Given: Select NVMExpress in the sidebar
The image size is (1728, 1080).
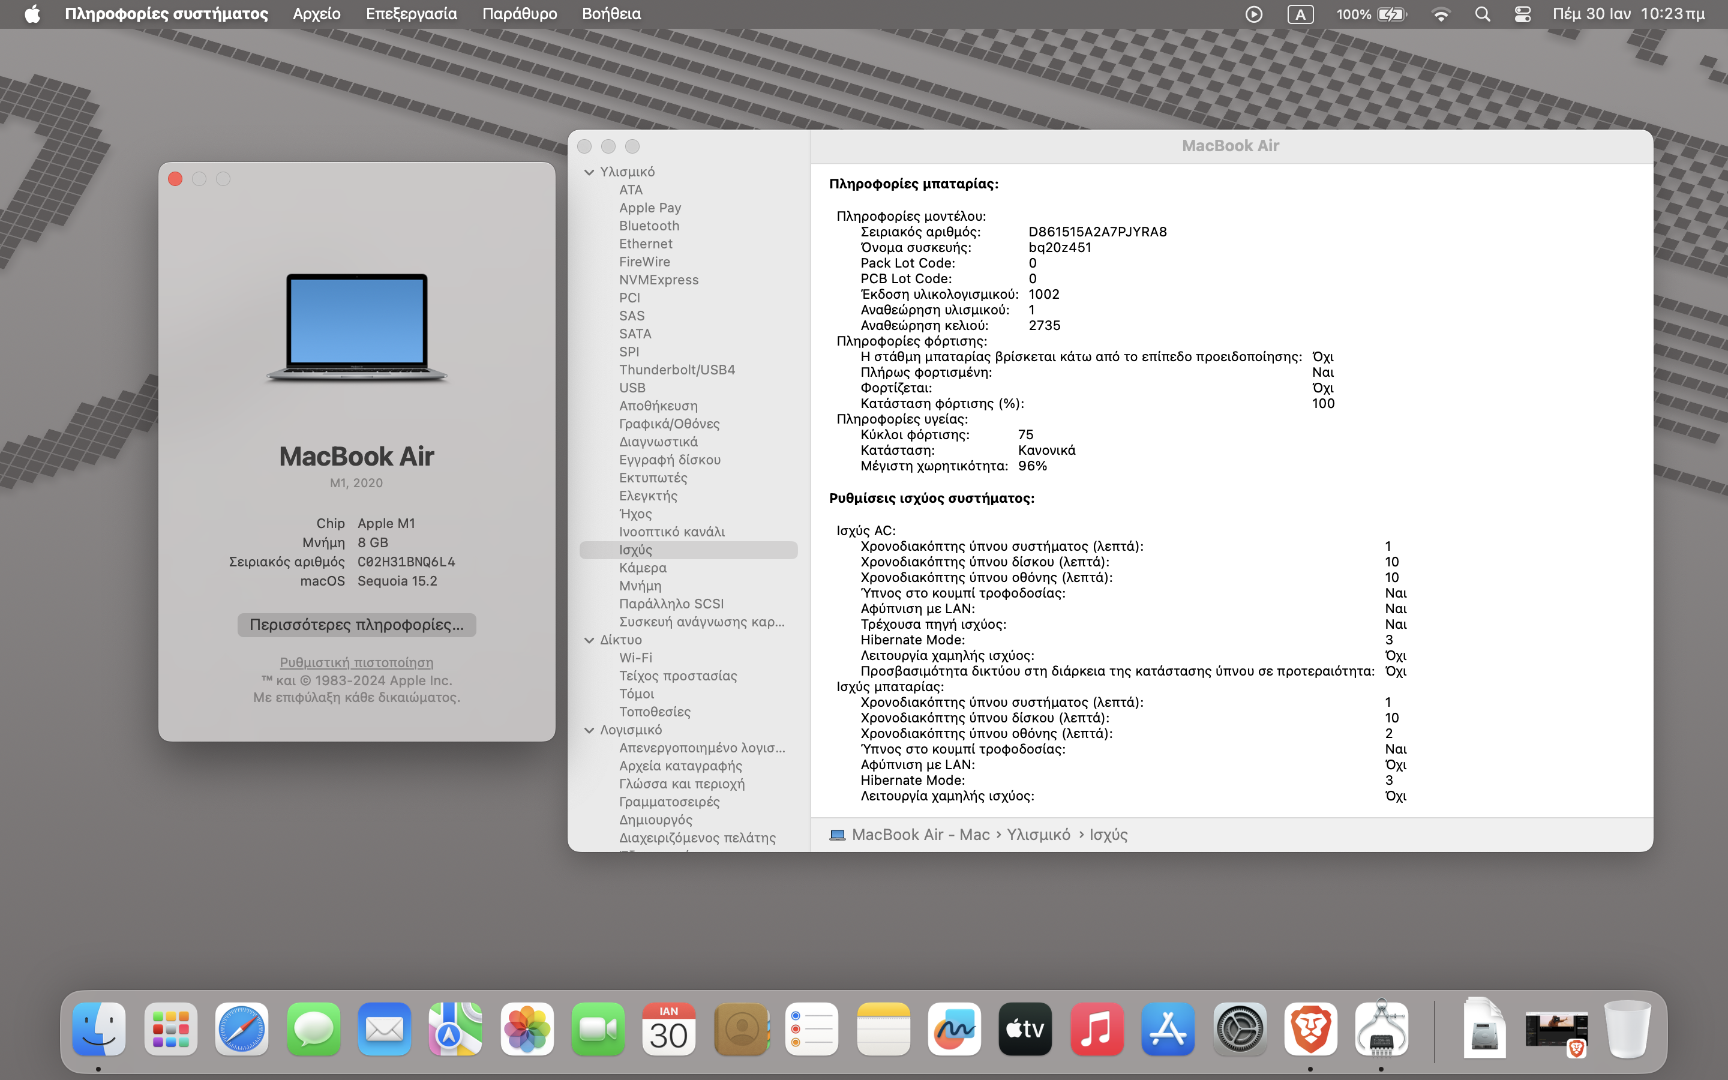Looking at the screenshot, I should [658, 280].
